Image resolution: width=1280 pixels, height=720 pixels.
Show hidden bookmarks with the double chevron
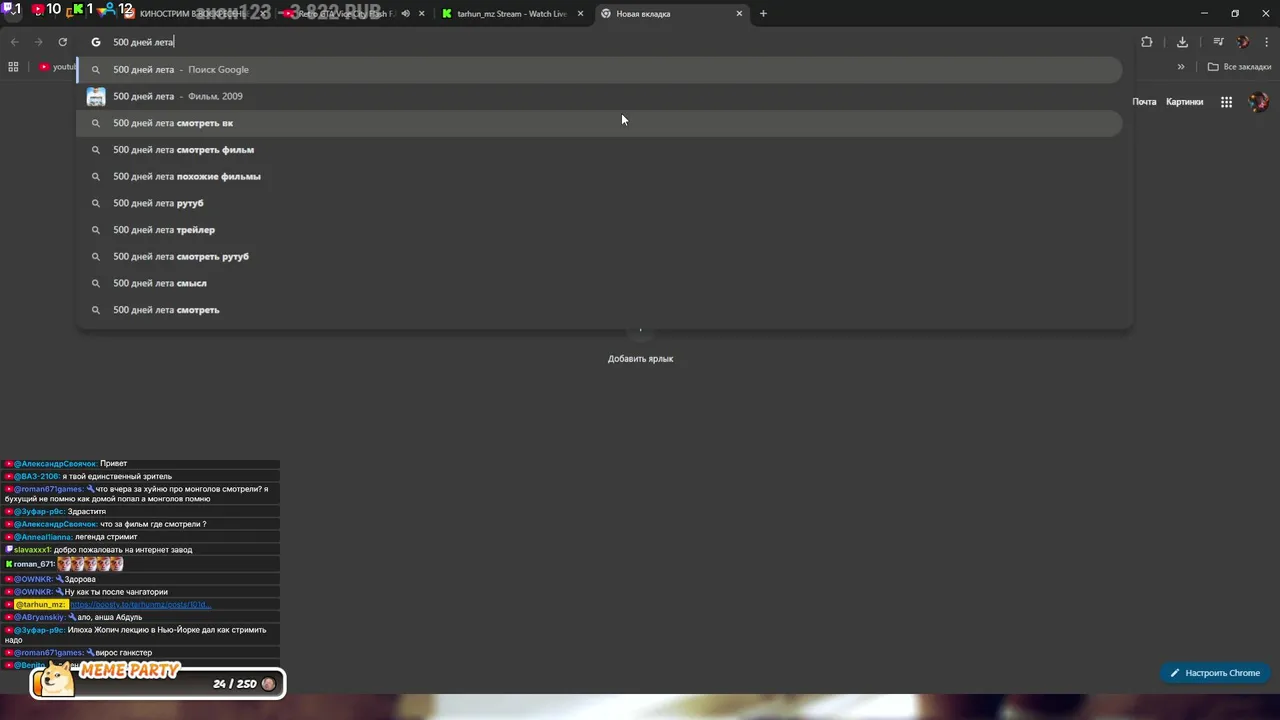point(1181,67)
